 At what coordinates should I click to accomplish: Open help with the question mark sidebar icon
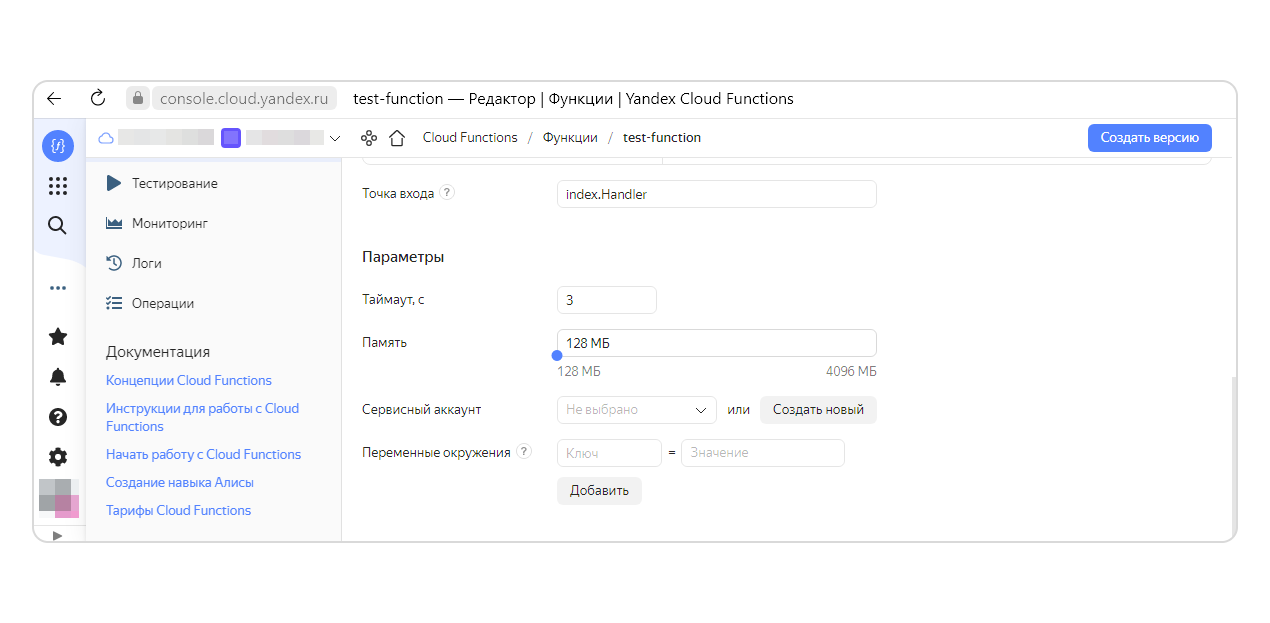(58, 417)
